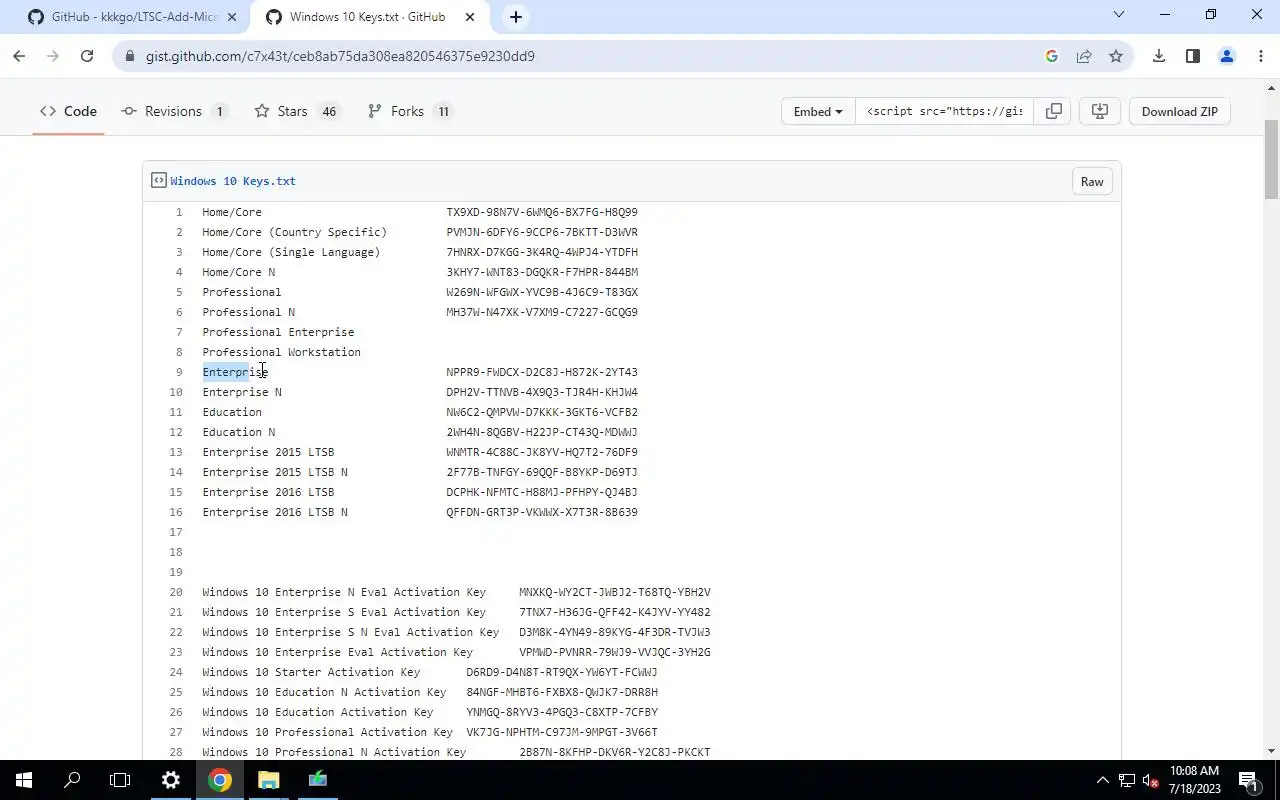Screen dimensions: 1280x800
Task: Open Task View
Action: pyautogui.click(x=120, y=780)
